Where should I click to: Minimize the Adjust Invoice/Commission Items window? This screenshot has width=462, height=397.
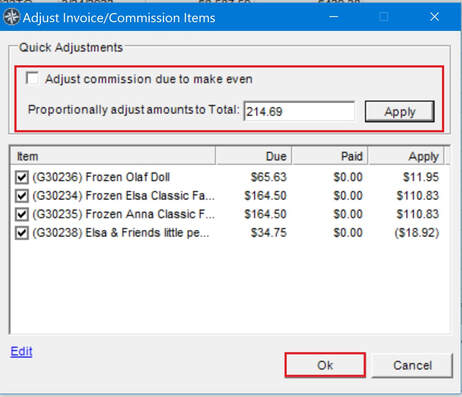334,17
